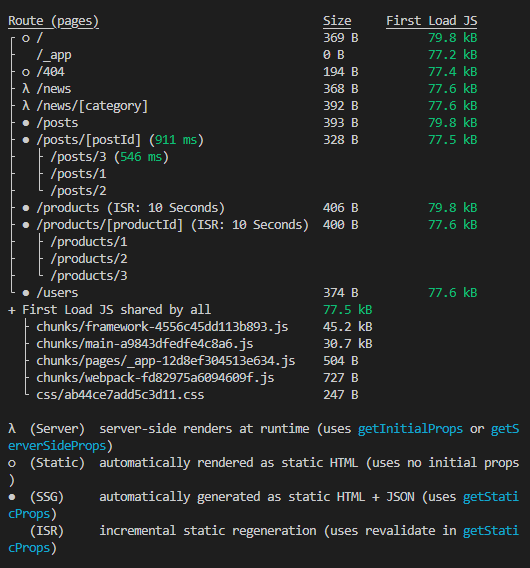
Task: Select the /posts/[postId] route entry
Action: pyautogui.click(x=88, y=140)
